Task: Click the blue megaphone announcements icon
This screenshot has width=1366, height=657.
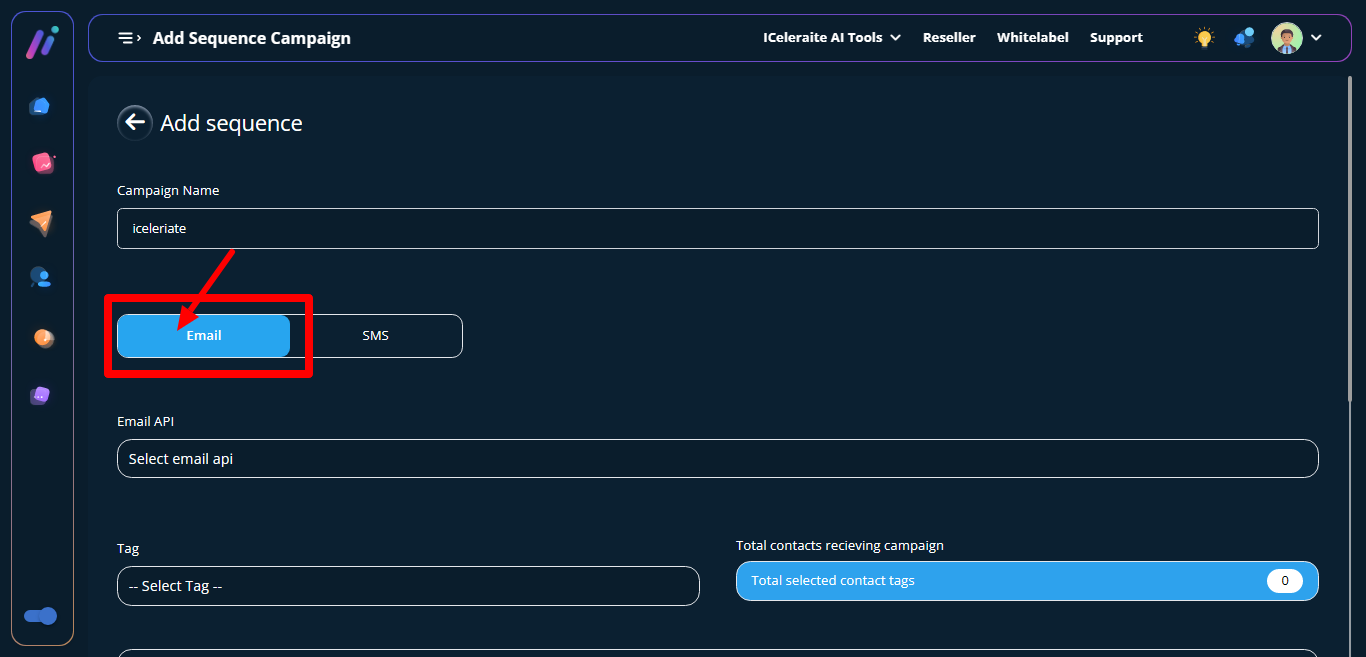Action: pyautogui.click(x=1244, y=38)
